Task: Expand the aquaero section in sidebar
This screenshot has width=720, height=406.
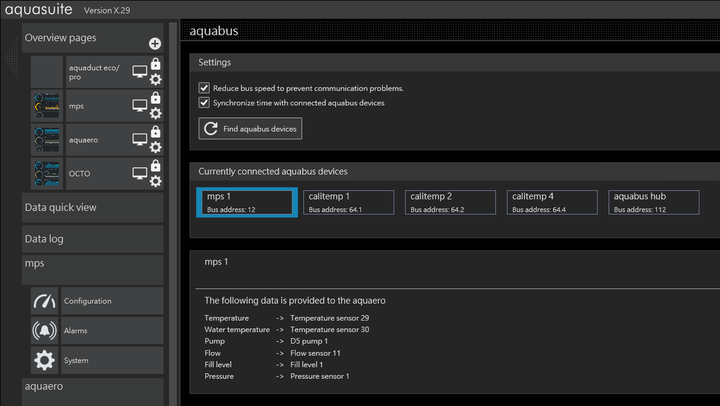Action: click(x=92, y=392)
